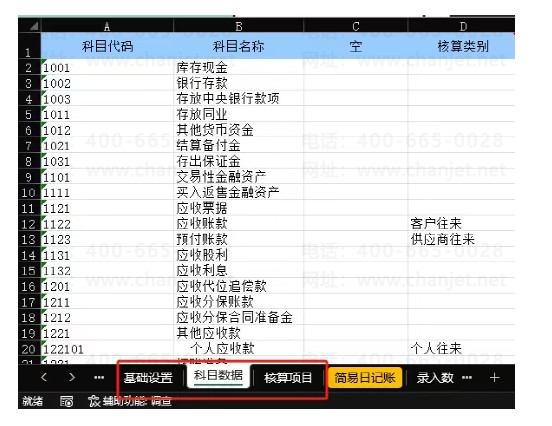Switch to 录入数 sheet tab
Image resolution: width=552 pixels, height=426 pixels.
click(435, 378)
